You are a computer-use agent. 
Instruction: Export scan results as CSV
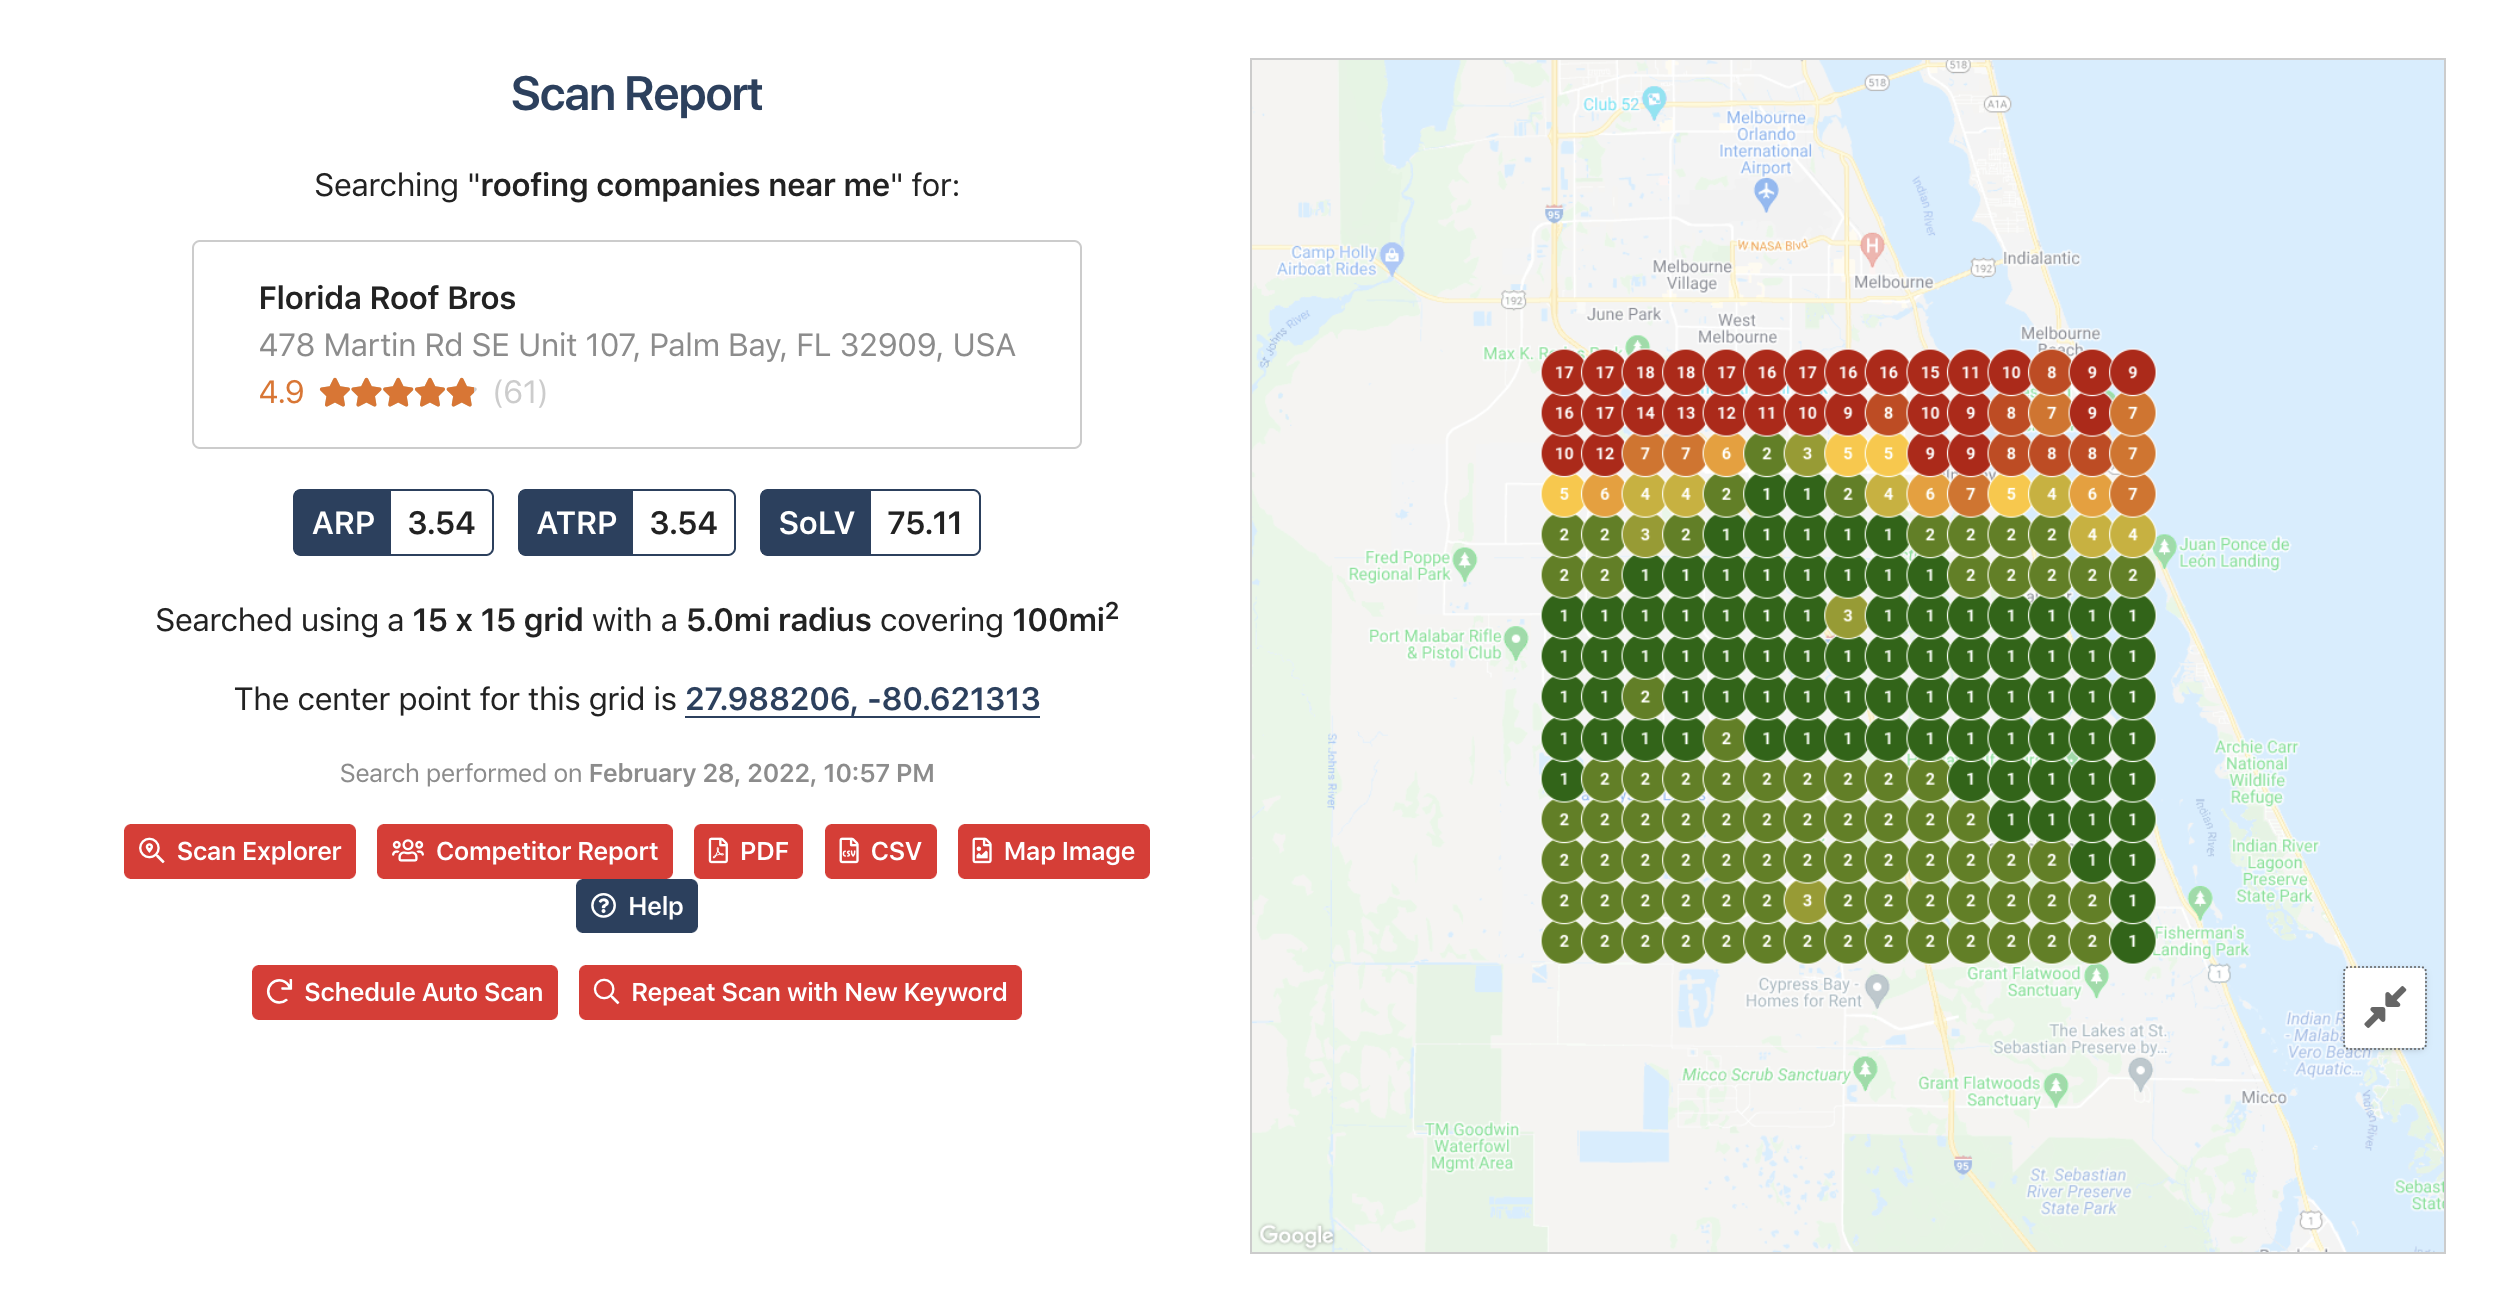880,851
